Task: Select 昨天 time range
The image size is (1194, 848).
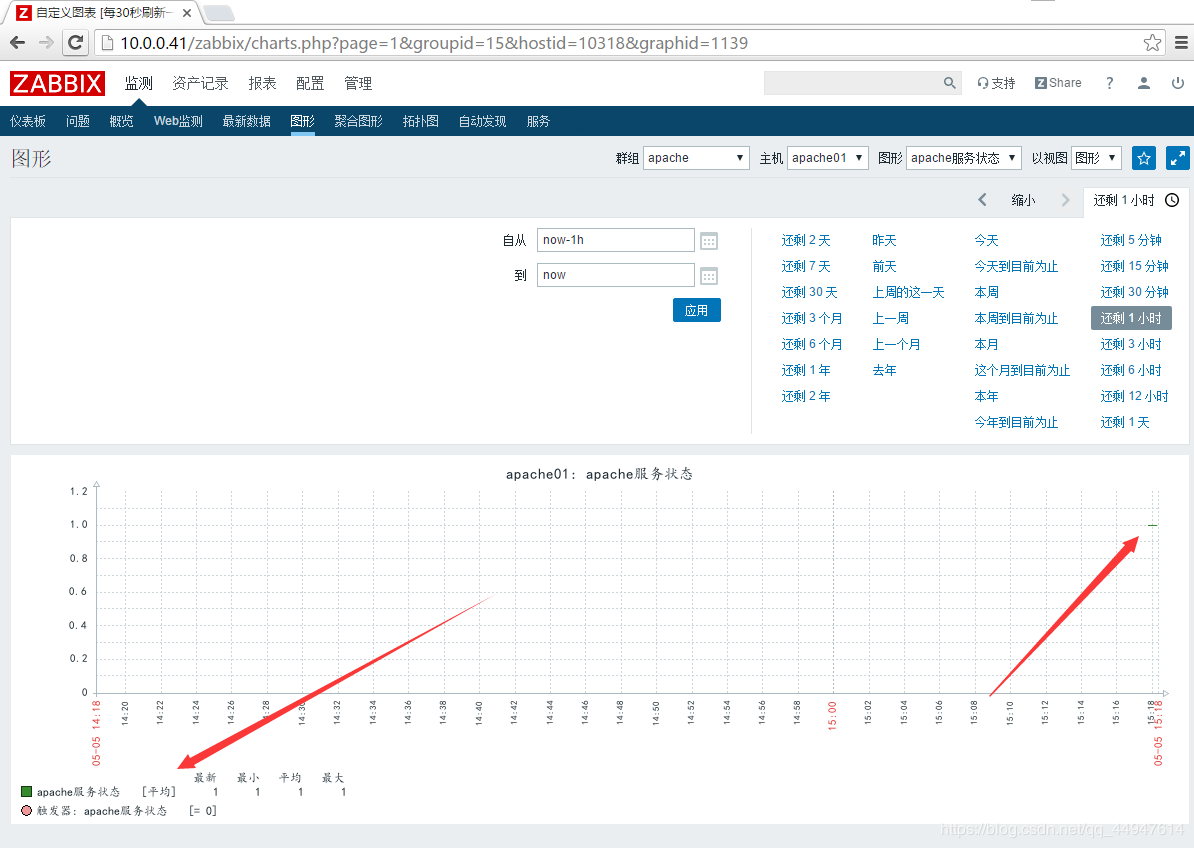Action: pos(884,241)
